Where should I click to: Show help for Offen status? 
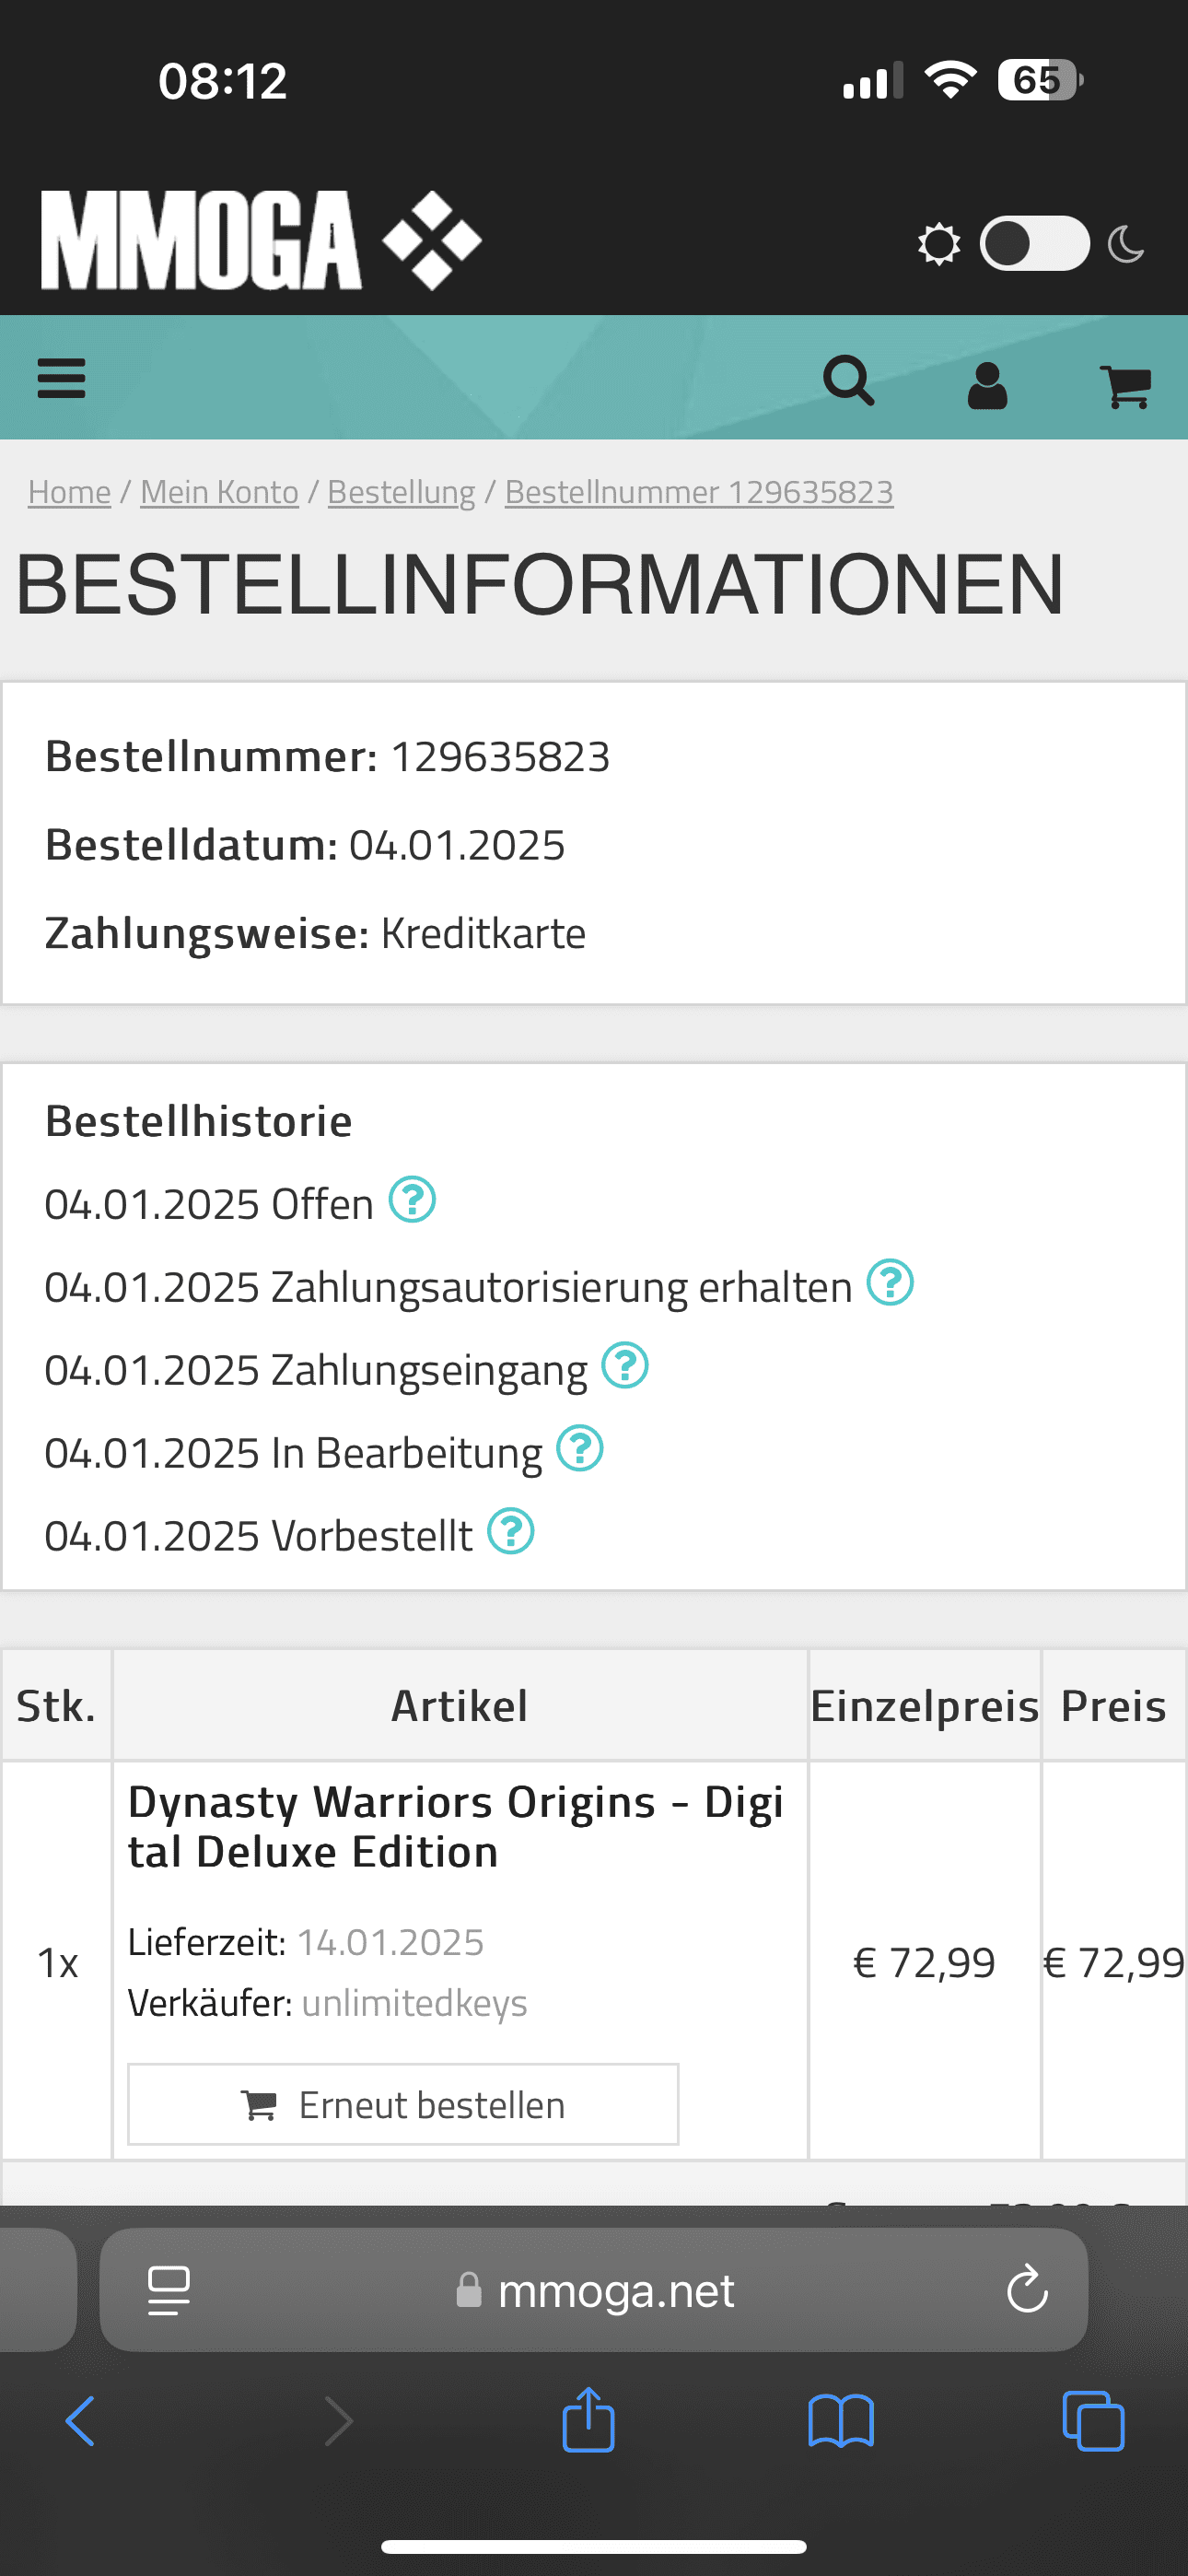[x=412, y=1200]
